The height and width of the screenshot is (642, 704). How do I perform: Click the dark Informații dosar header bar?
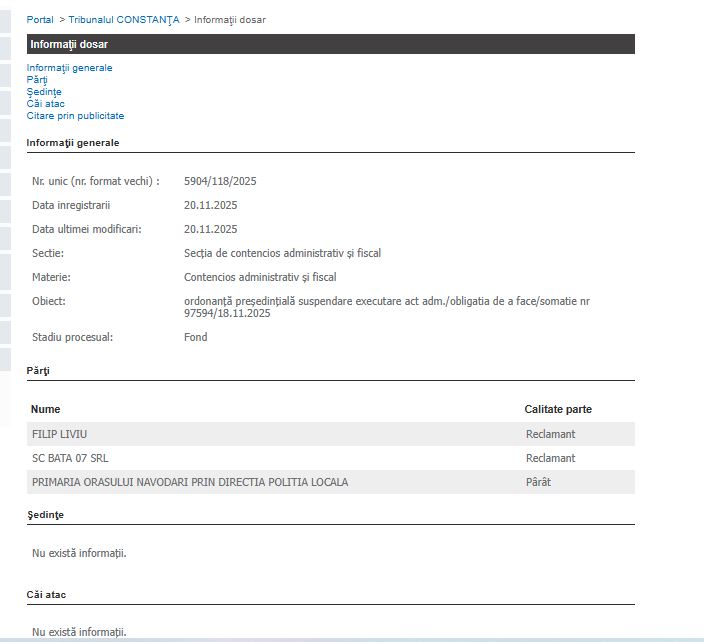click(330, 44)
